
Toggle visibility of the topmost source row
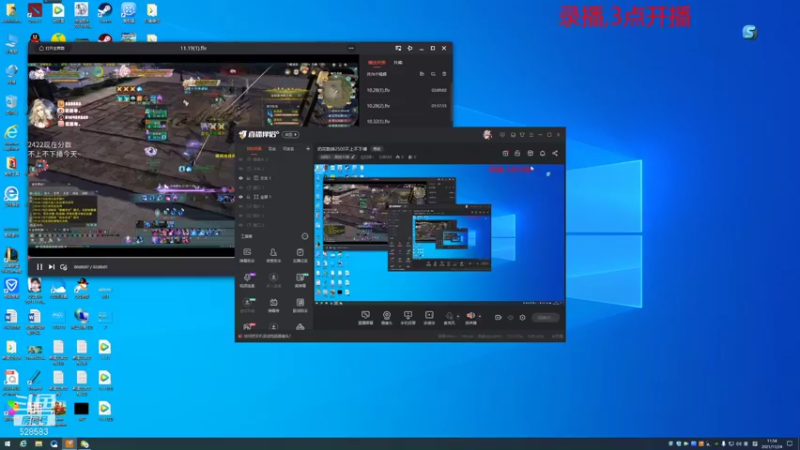[x=241, y=159]
